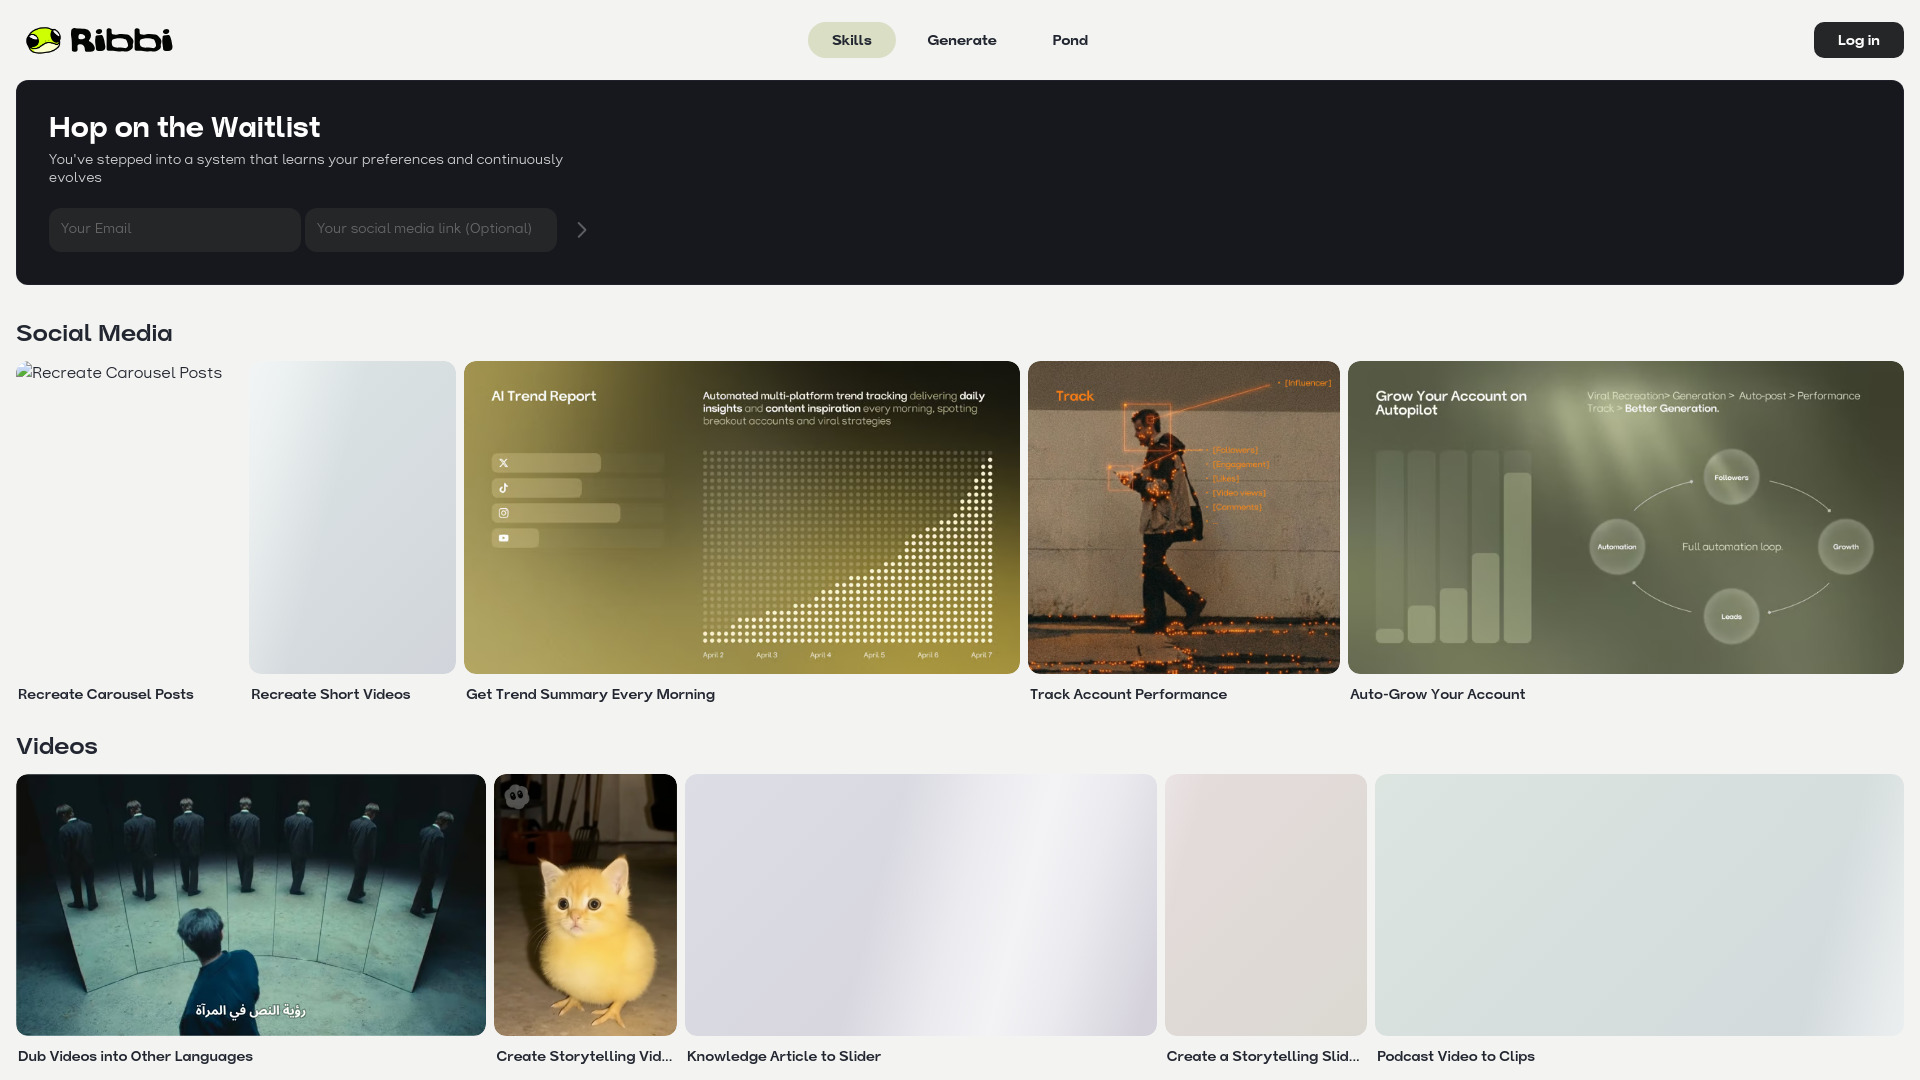Image resolution: width=1920 pixels, height=1080 pixels.
Task: Submit waitlist with arrow icon
Action: tap(582, 230)
